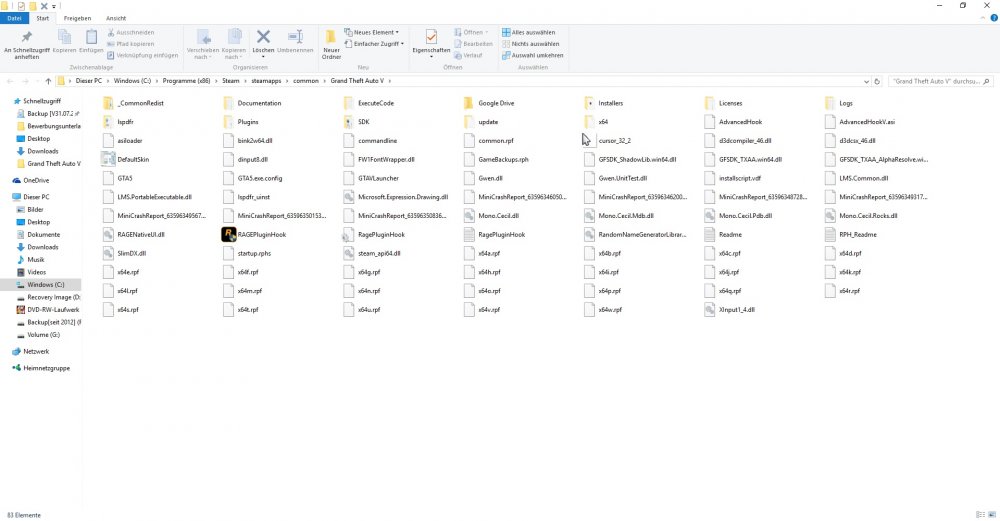Select the Logs folder

(x=839, y=103)
